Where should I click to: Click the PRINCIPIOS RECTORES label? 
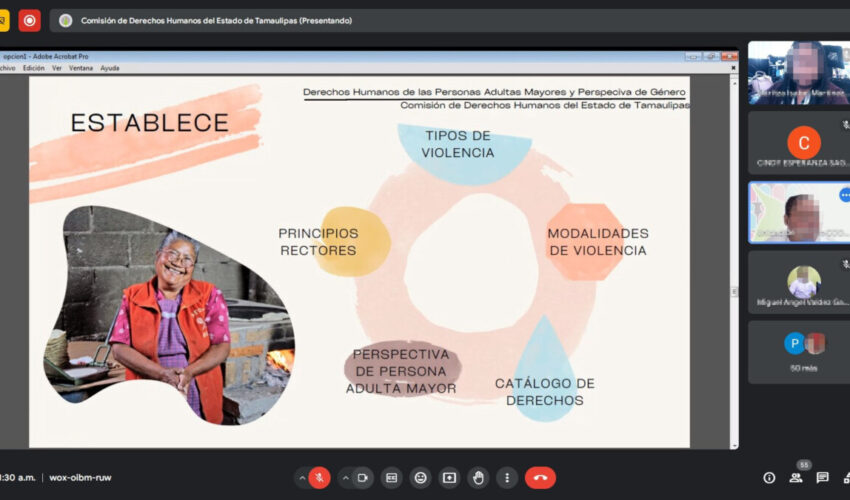(318, 242)
